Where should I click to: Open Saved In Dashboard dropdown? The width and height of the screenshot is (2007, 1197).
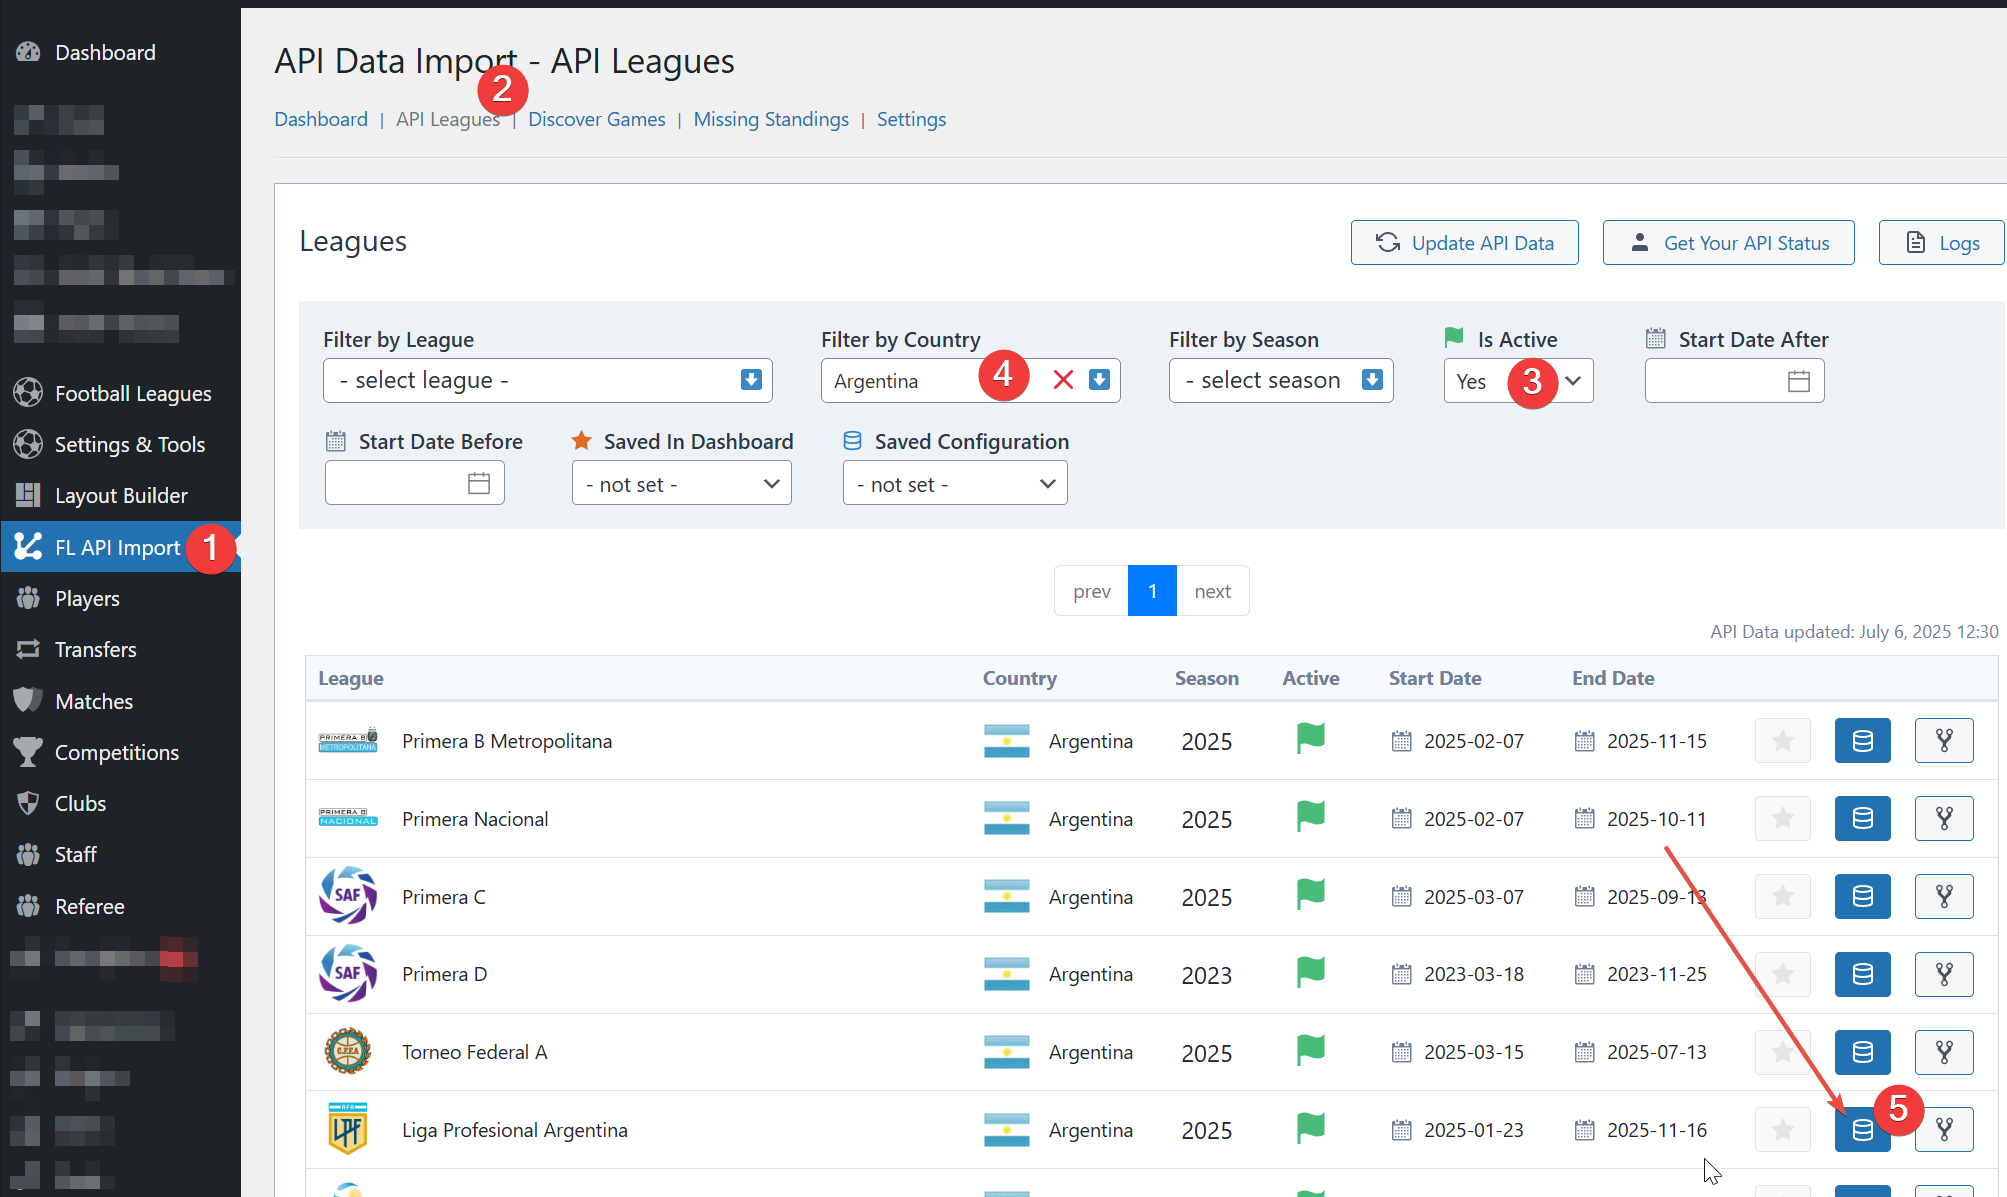682,483
